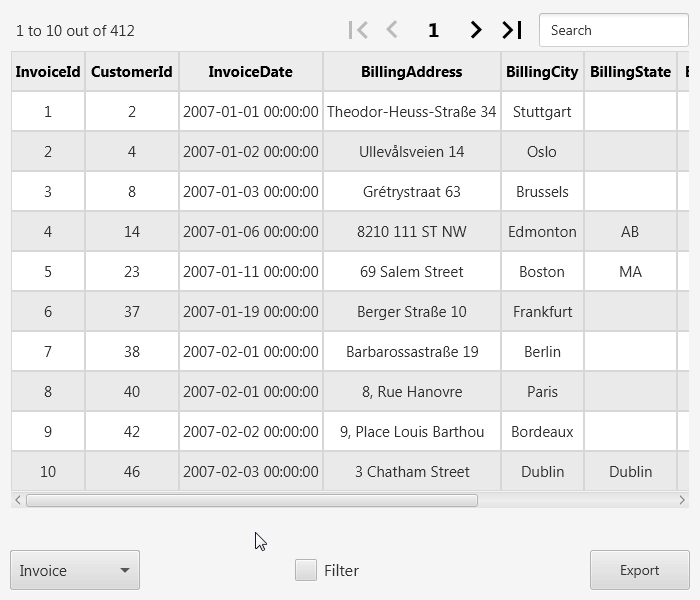Image resolution: width=700 pixels, height=600 pixels.
Task: Go to the previous page
Action: click(x=392, y=30)
